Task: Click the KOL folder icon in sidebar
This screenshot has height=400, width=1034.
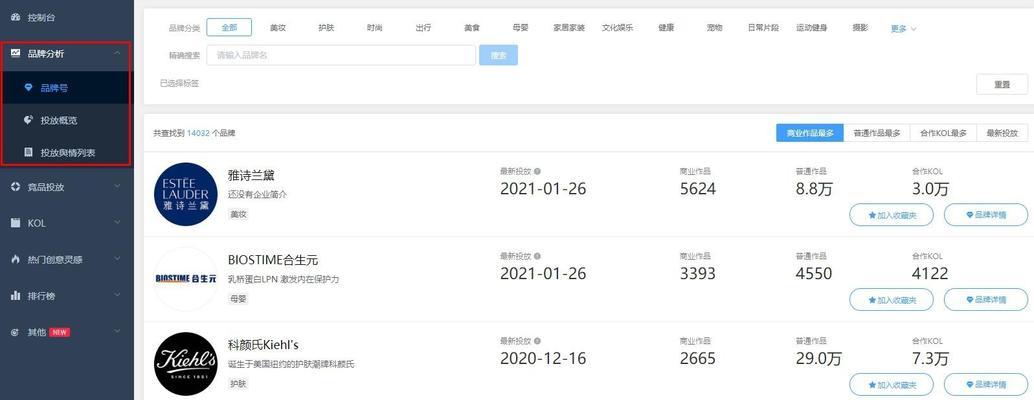Action: click(16, 223)
